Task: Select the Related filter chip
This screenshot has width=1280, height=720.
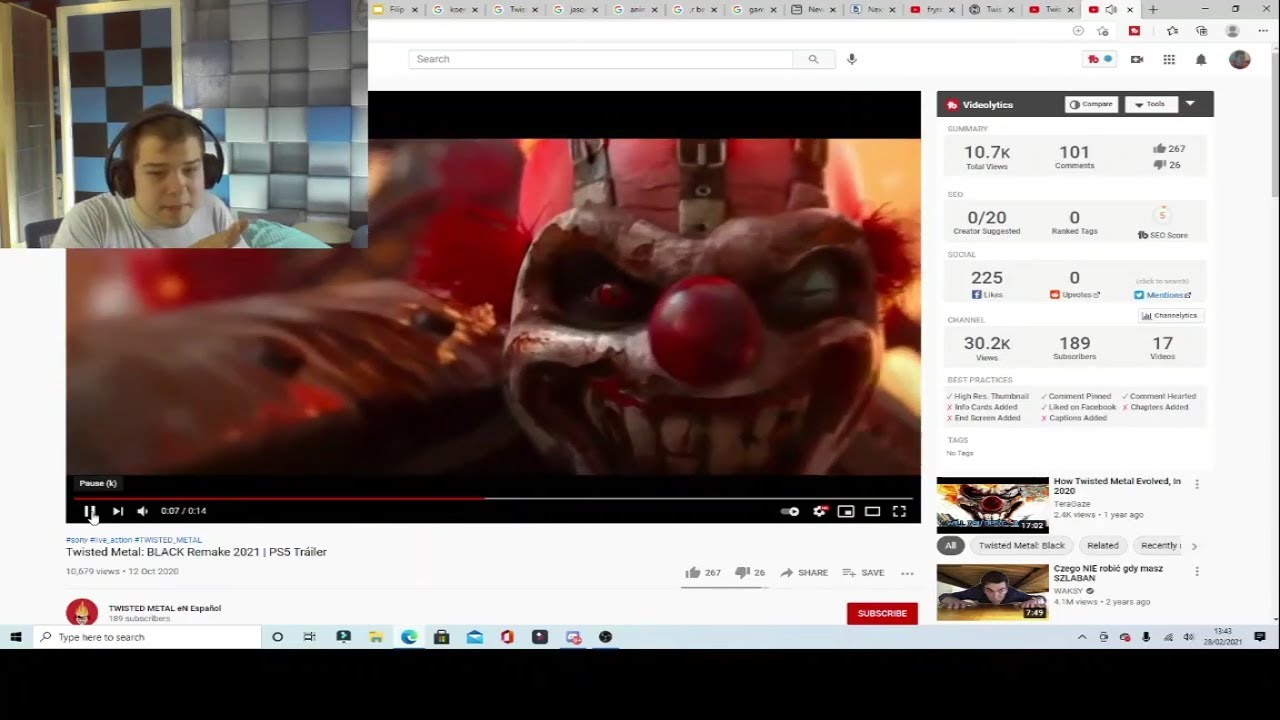Action: coord(1102,546)
